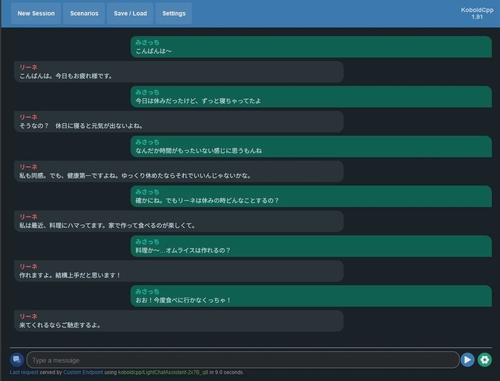Image resolution: width=500 pixels, height=381 pixels.
Task: Open the green gear quick settings icon
Action: coord(485,360)
